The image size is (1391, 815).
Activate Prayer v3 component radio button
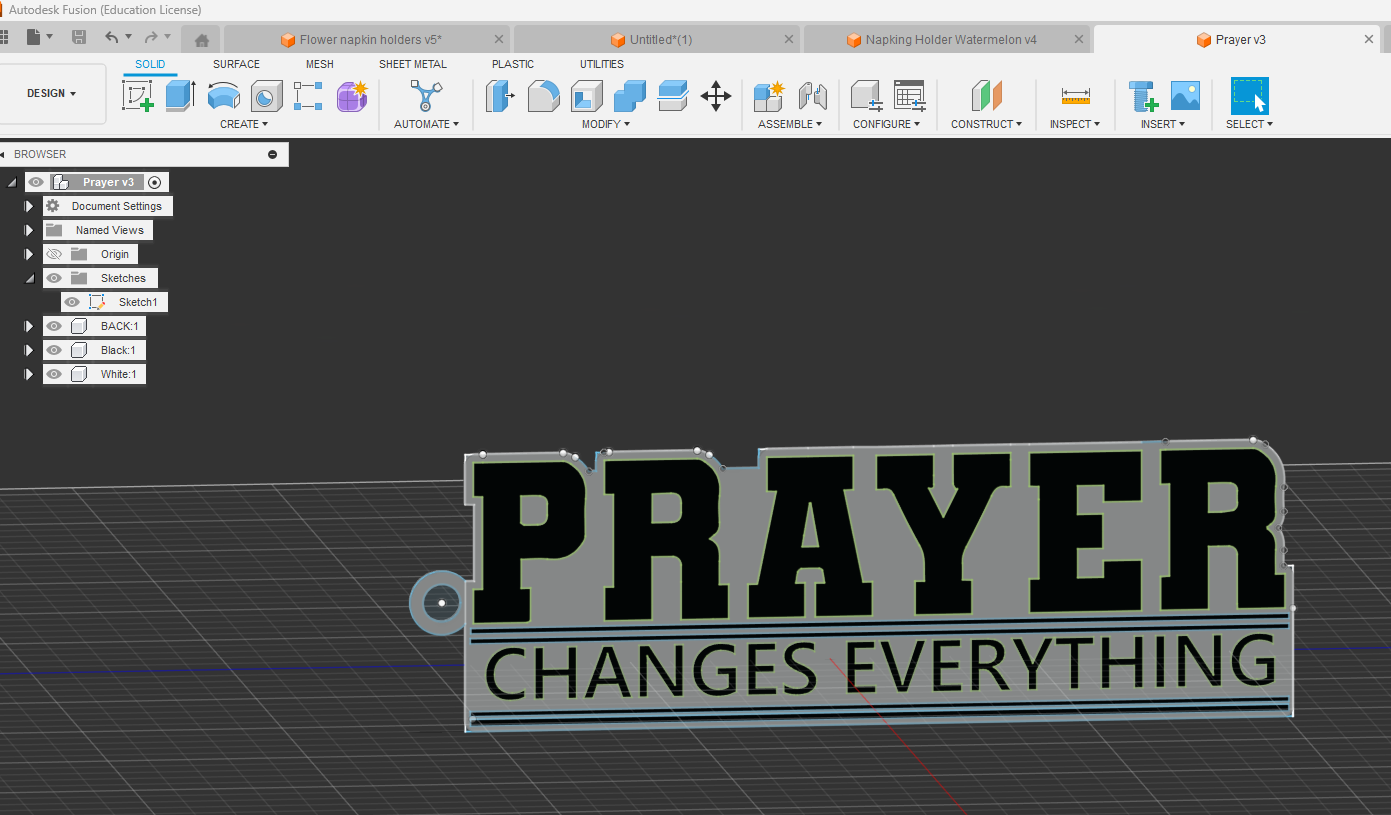(x=154, y=182)
